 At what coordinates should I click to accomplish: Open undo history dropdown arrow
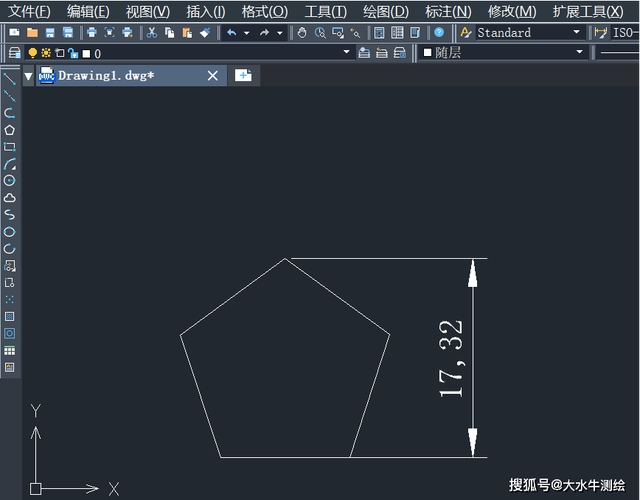pos(247,33)
